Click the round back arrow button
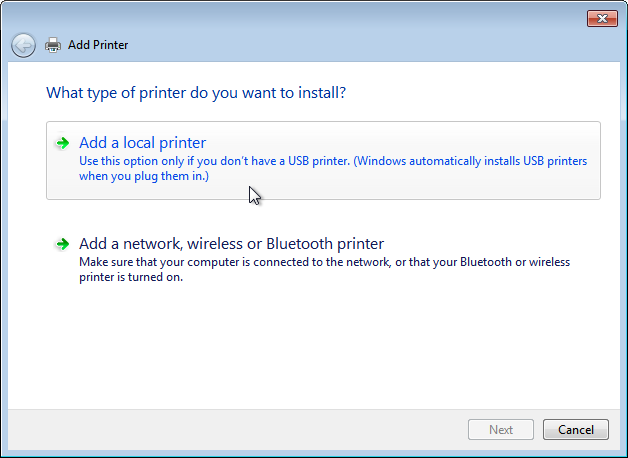 pyautogui.click(x=23, y=45)
